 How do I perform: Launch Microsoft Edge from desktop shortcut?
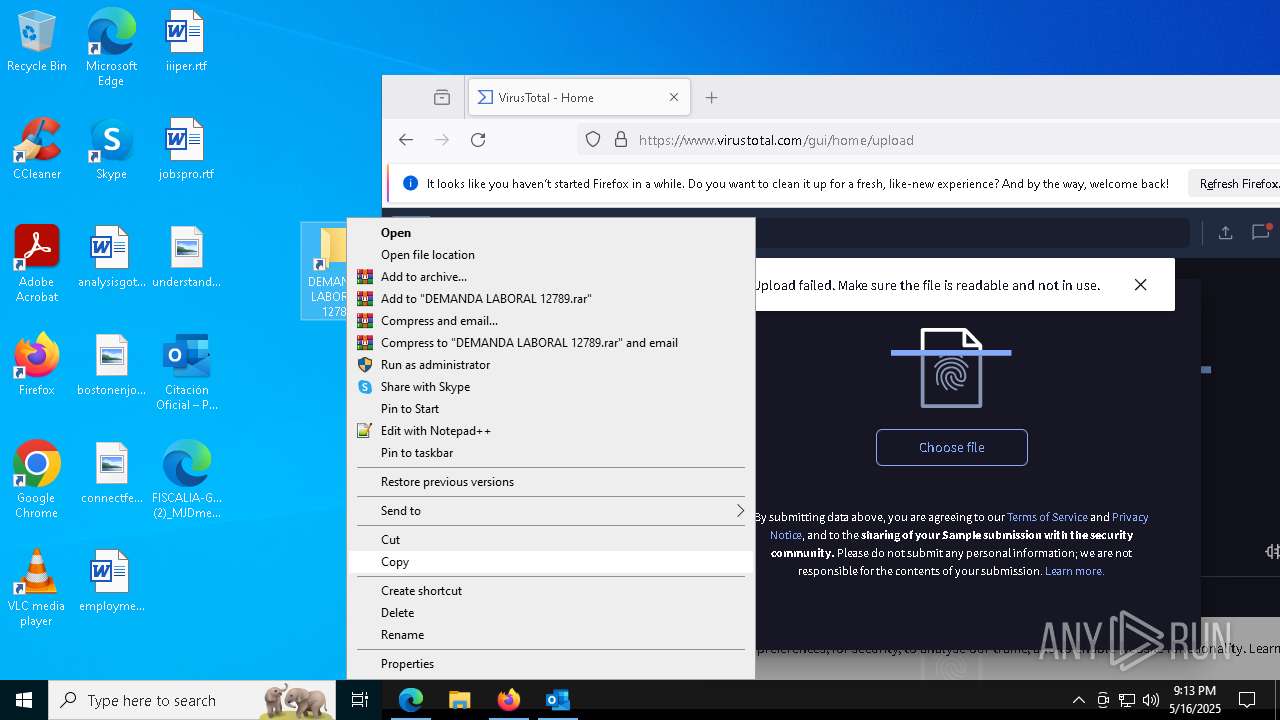tap(111, 48)
